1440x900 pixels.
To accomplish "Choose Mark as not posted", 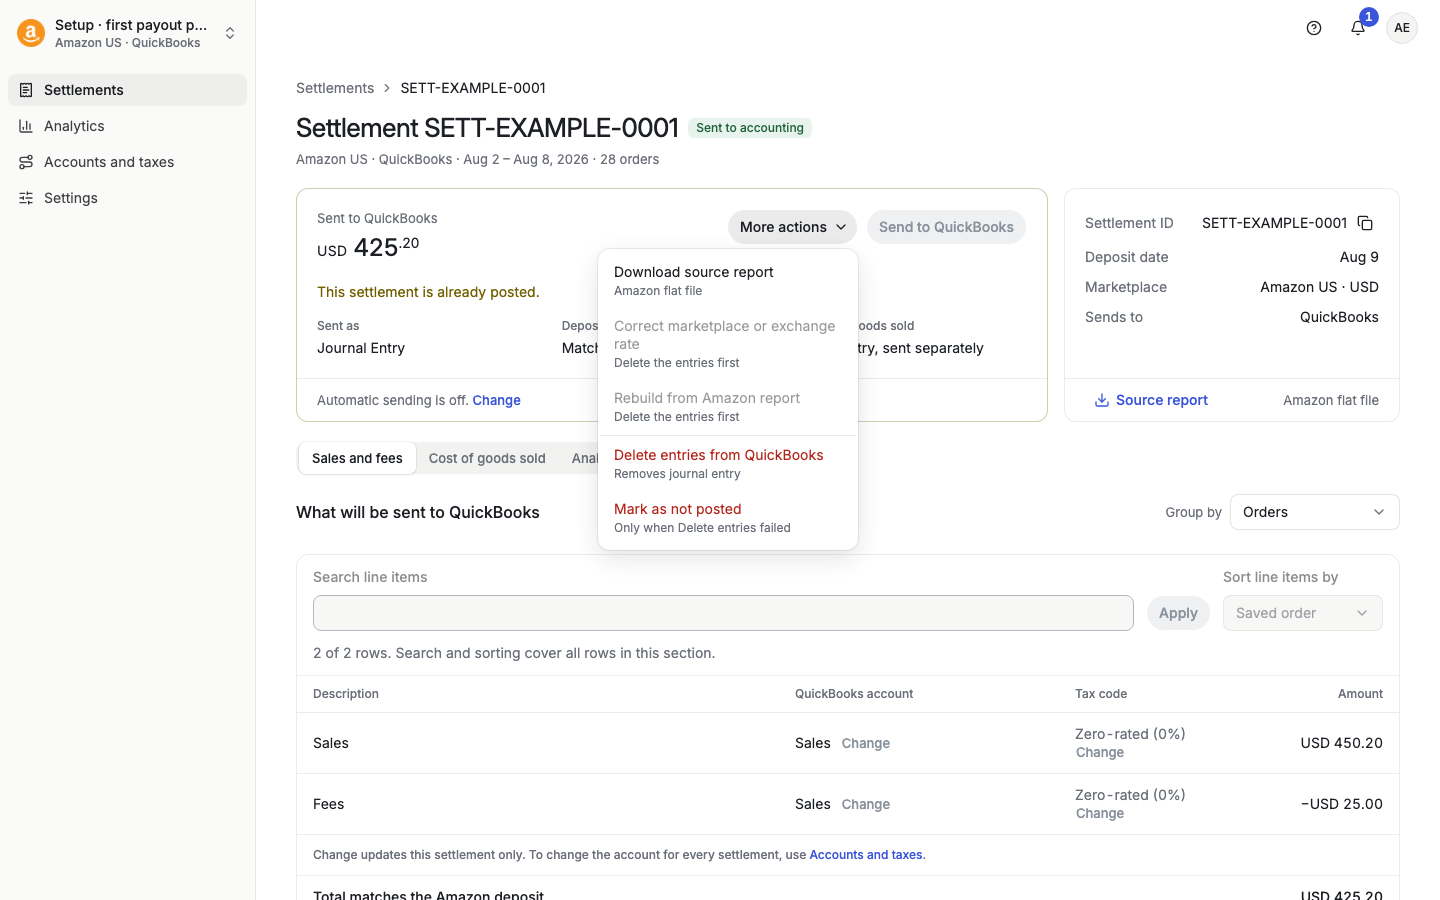I will 728,518.
